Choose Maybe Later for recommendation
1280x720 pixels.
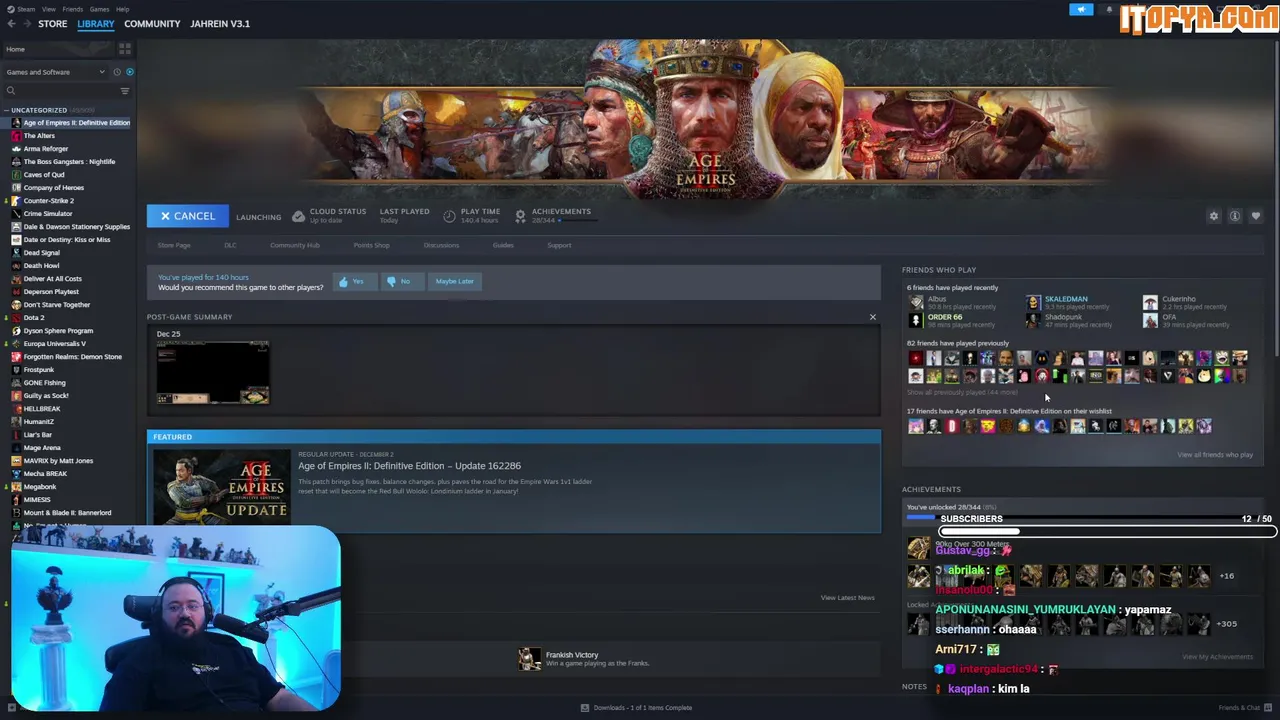pyautogui.click(x=454, y=281)
